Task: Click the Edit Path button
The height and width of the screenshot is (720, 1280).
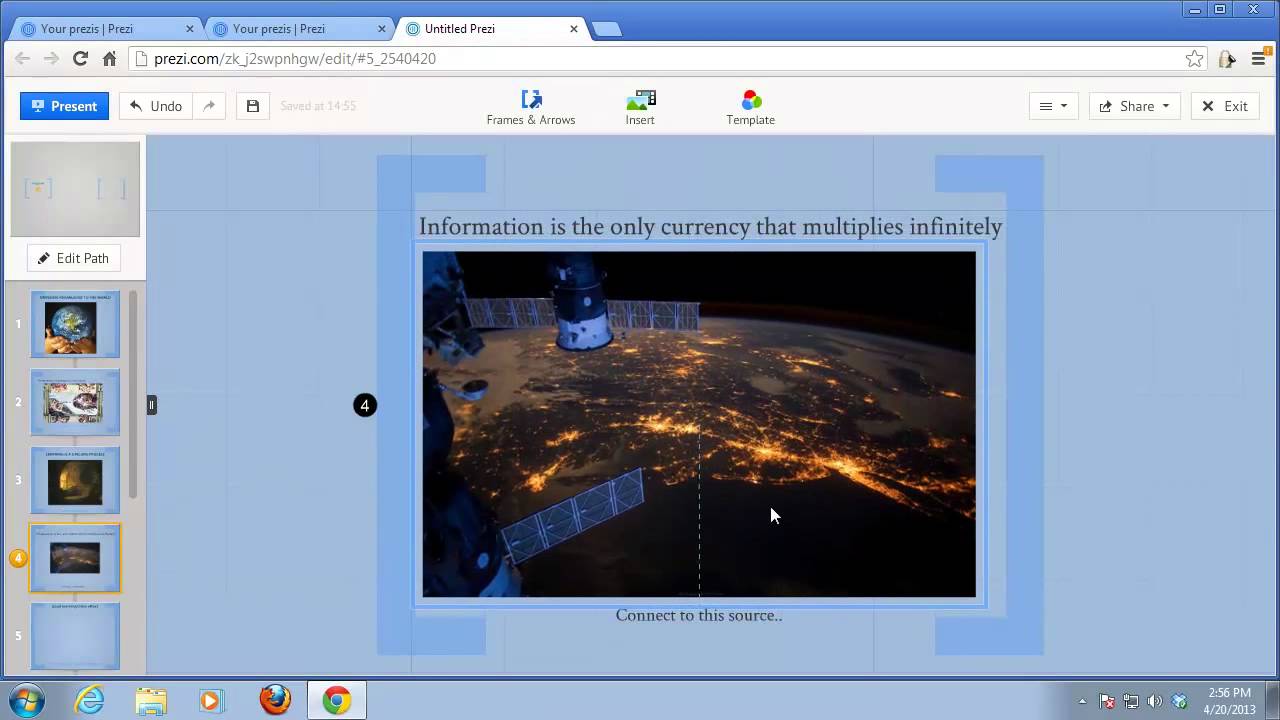Action: pos(72,258)
